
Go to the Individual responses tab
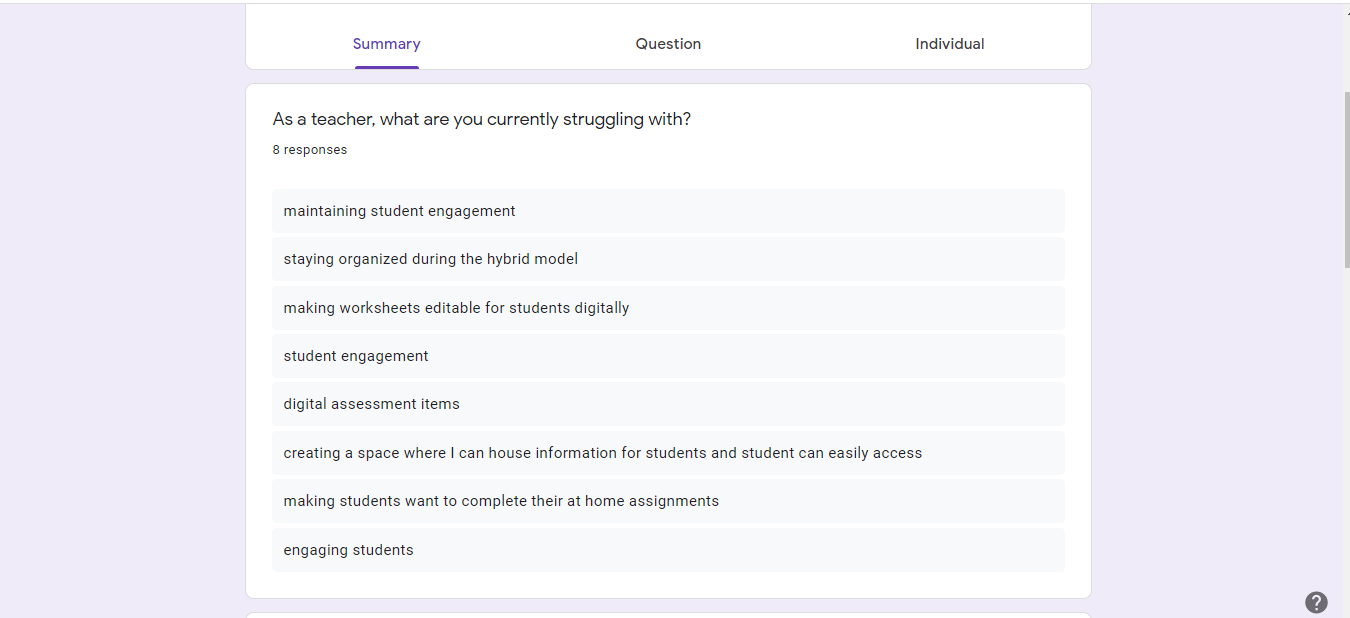tap(950, 44)
